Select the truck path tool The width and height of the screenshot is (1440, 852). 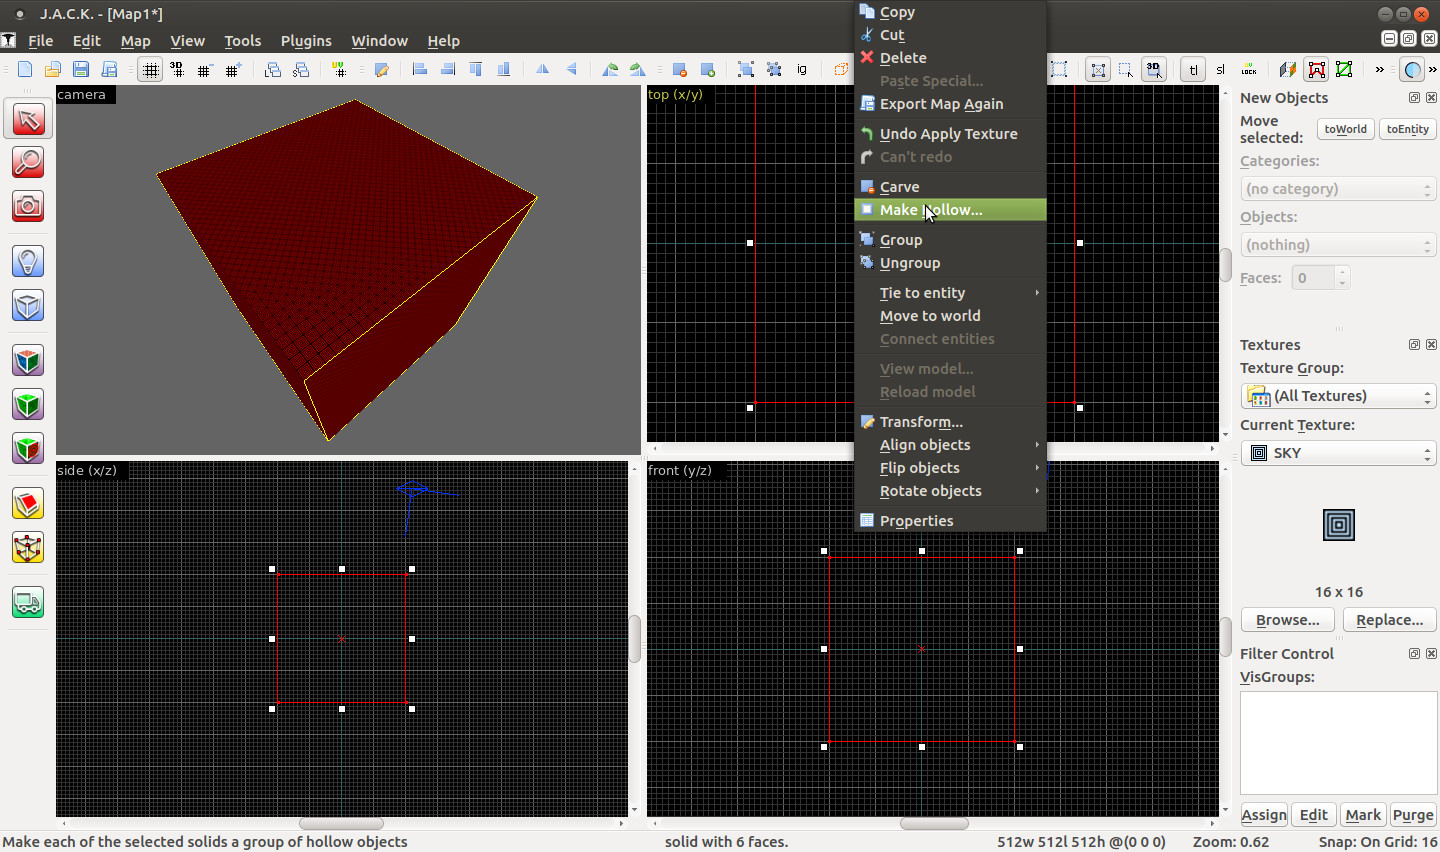28,602
